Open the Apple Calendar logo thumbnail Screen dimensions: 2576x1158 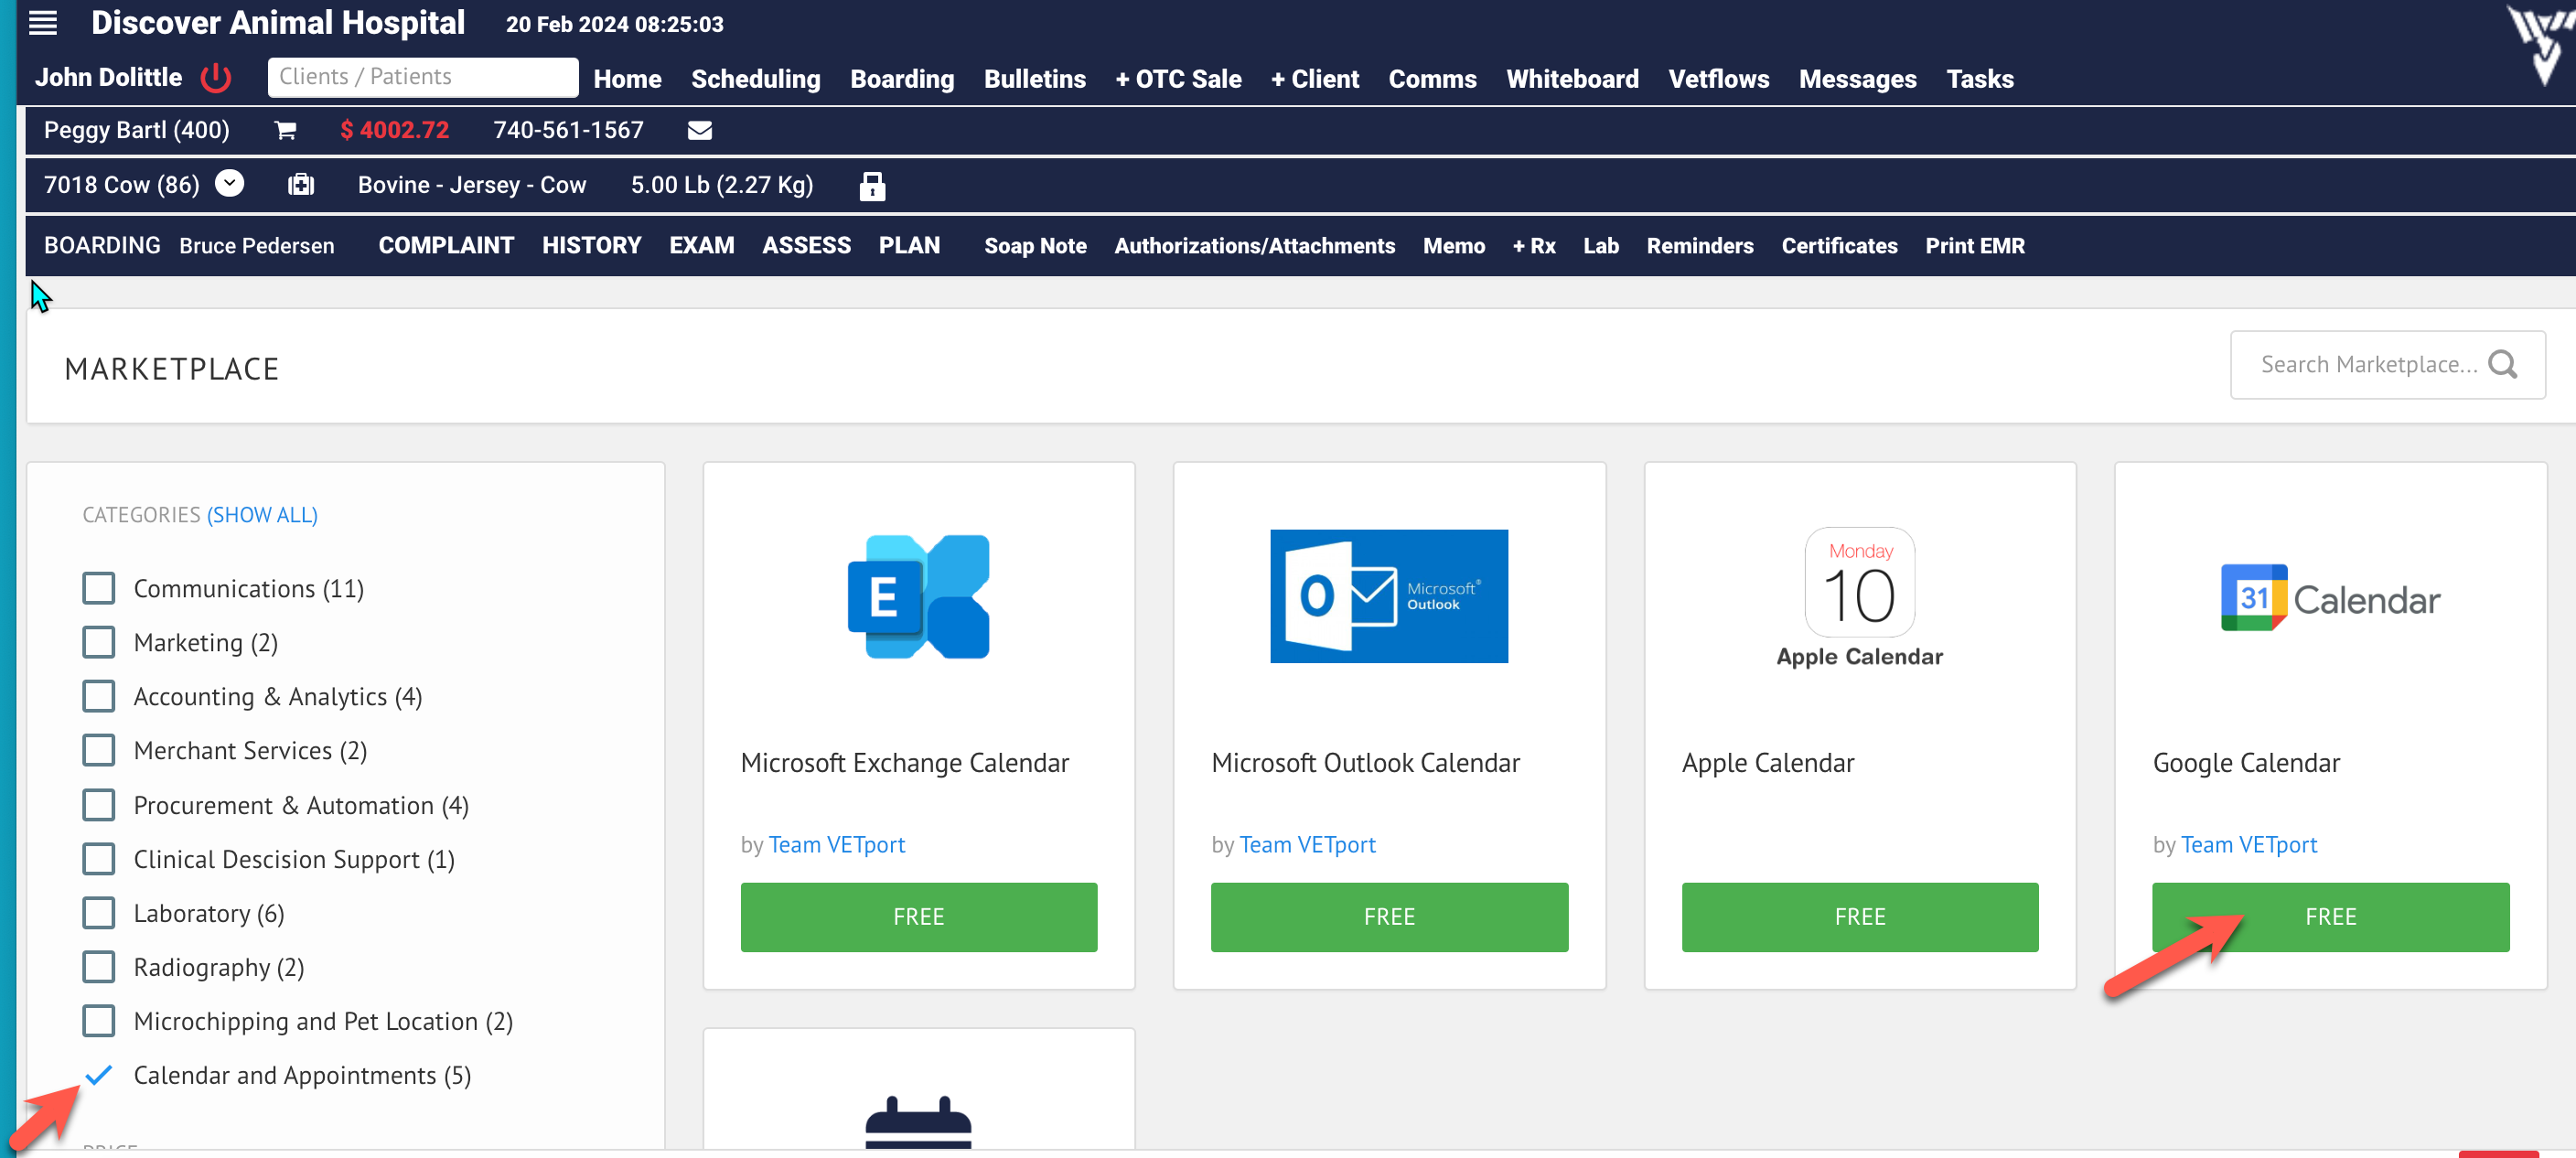tap(1860, 598)
